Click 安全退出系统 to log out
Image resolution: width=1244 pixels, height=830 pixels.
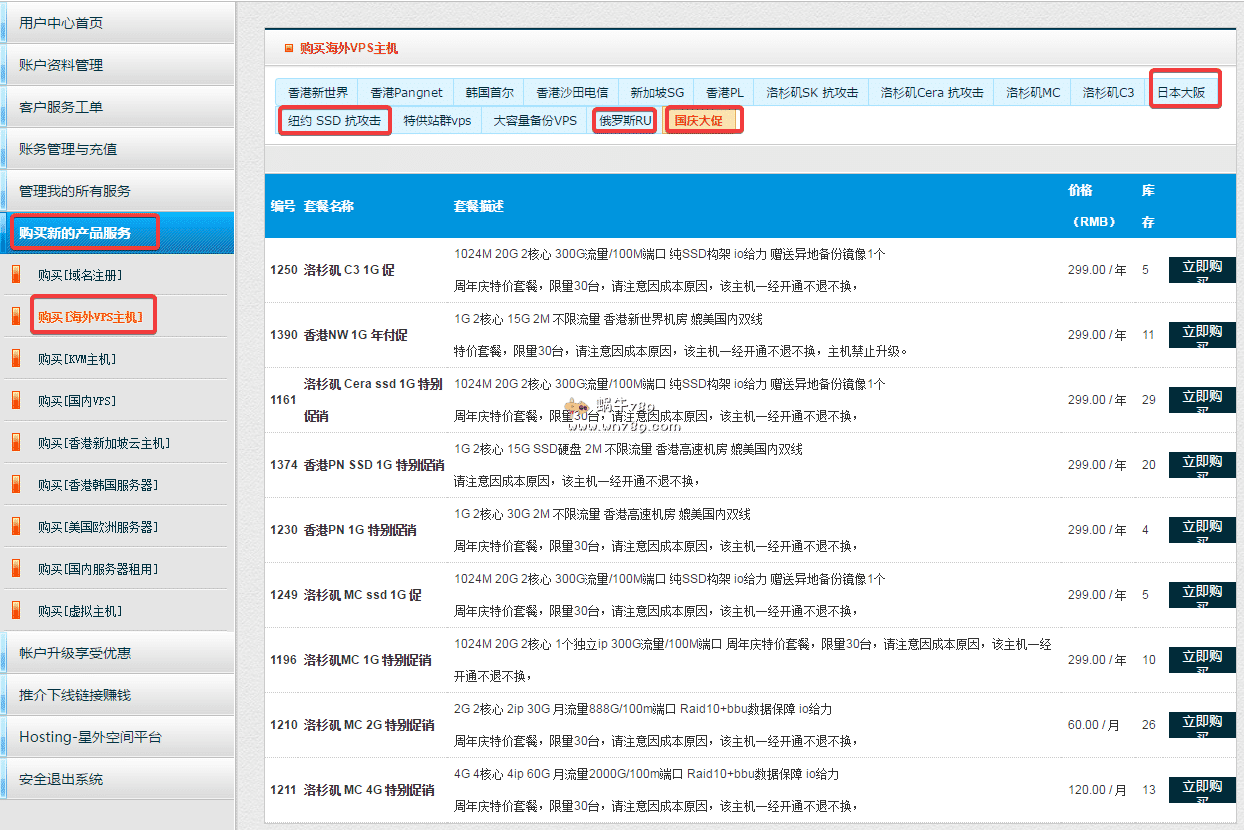pos(61,779)
